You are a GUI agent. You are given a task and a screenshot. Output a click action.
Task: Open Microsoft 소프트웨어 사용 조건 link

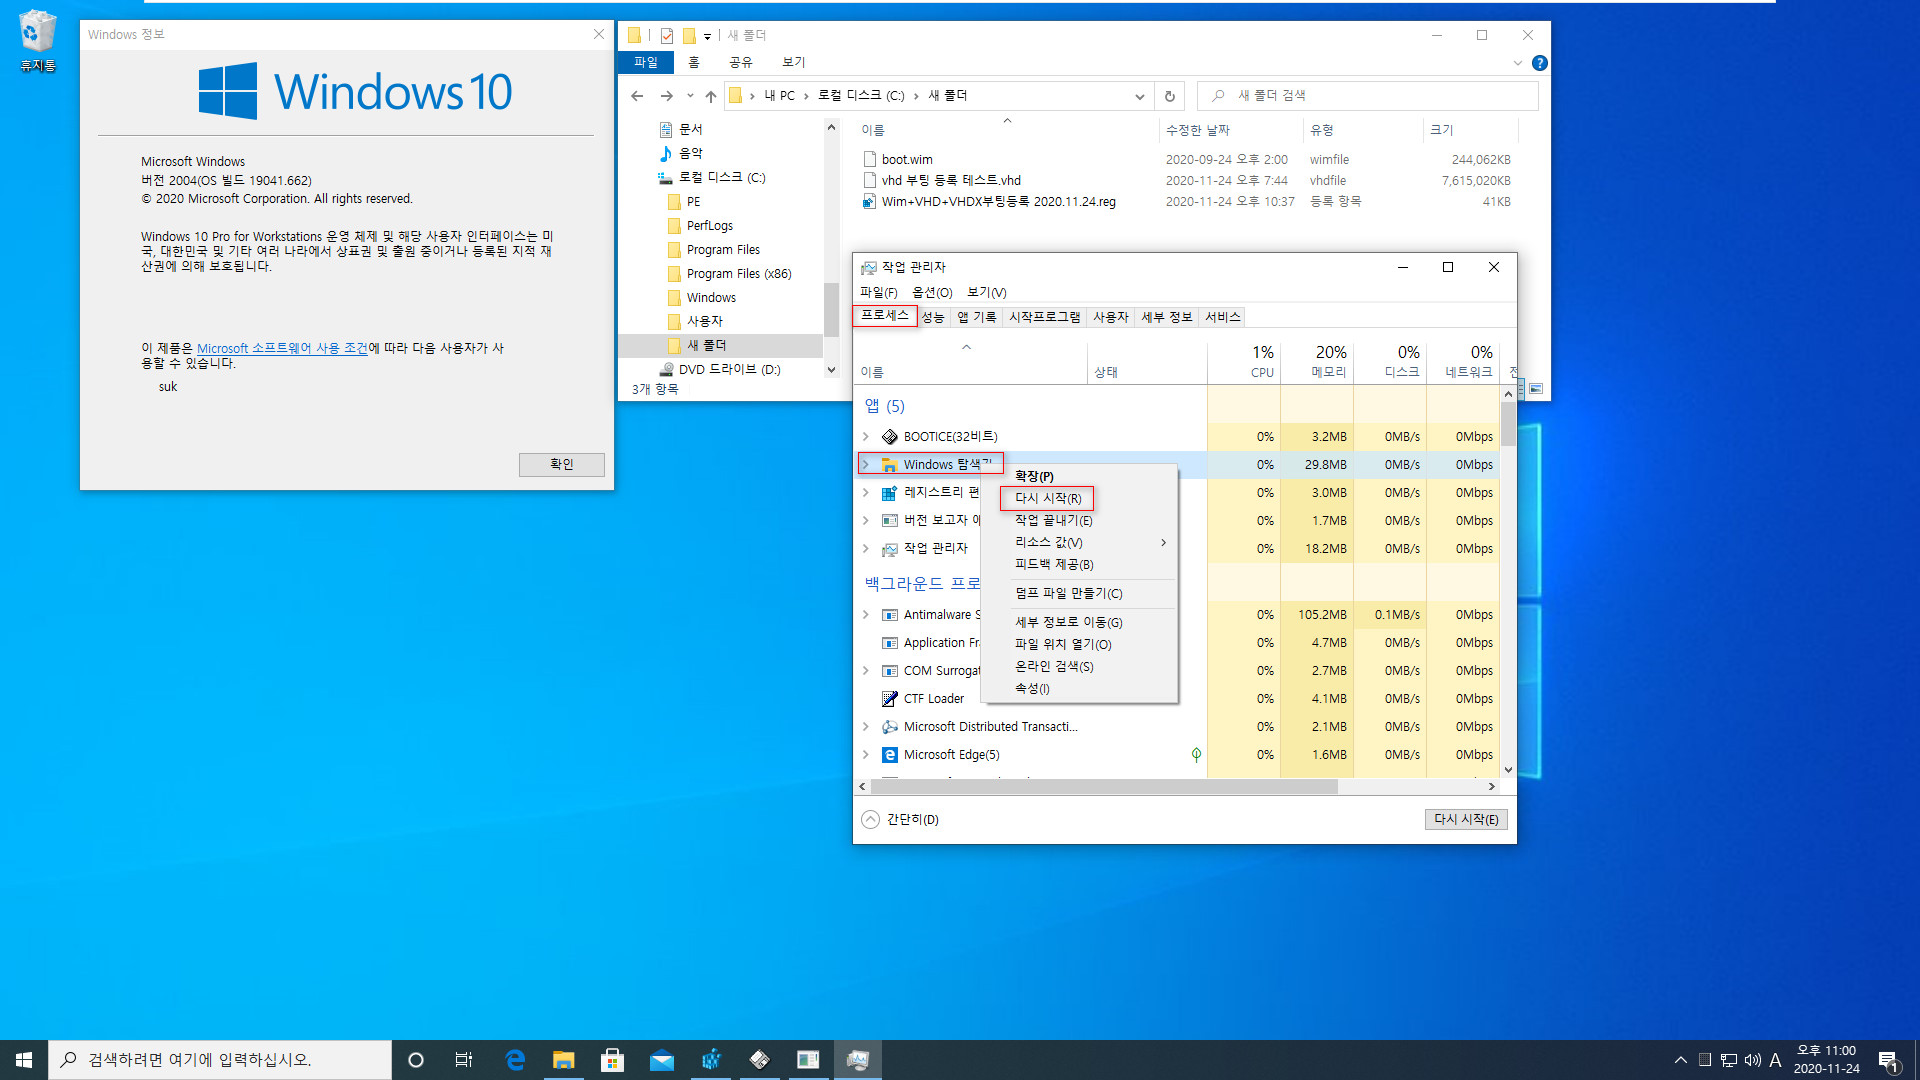tap(282, 348)
